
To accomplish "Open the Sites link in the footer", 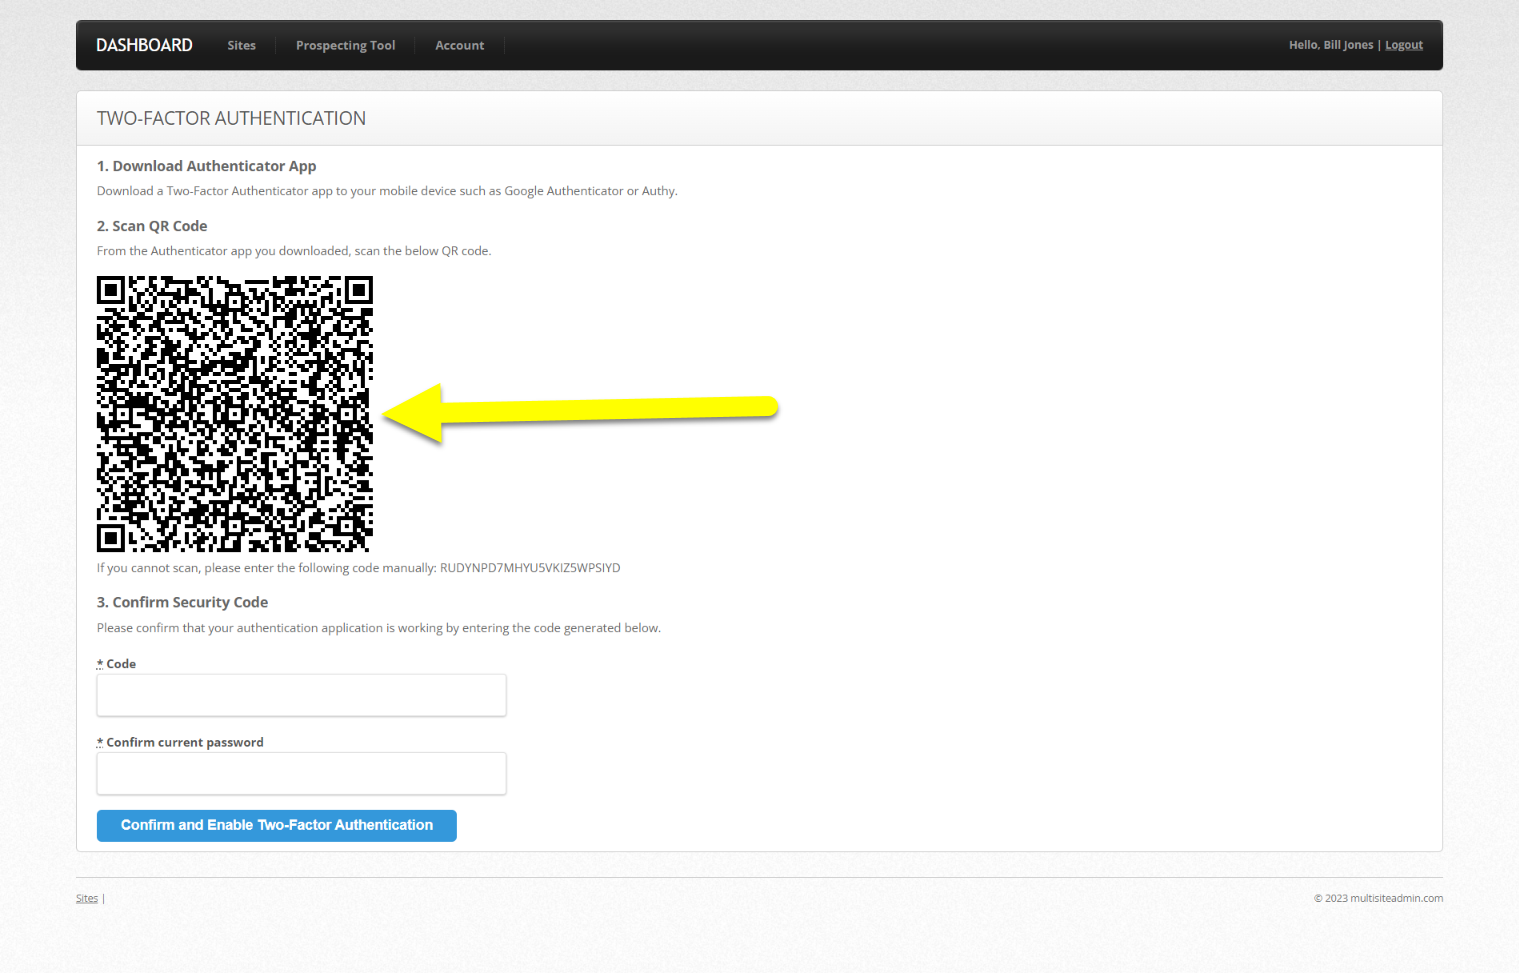I will (87, 898).
